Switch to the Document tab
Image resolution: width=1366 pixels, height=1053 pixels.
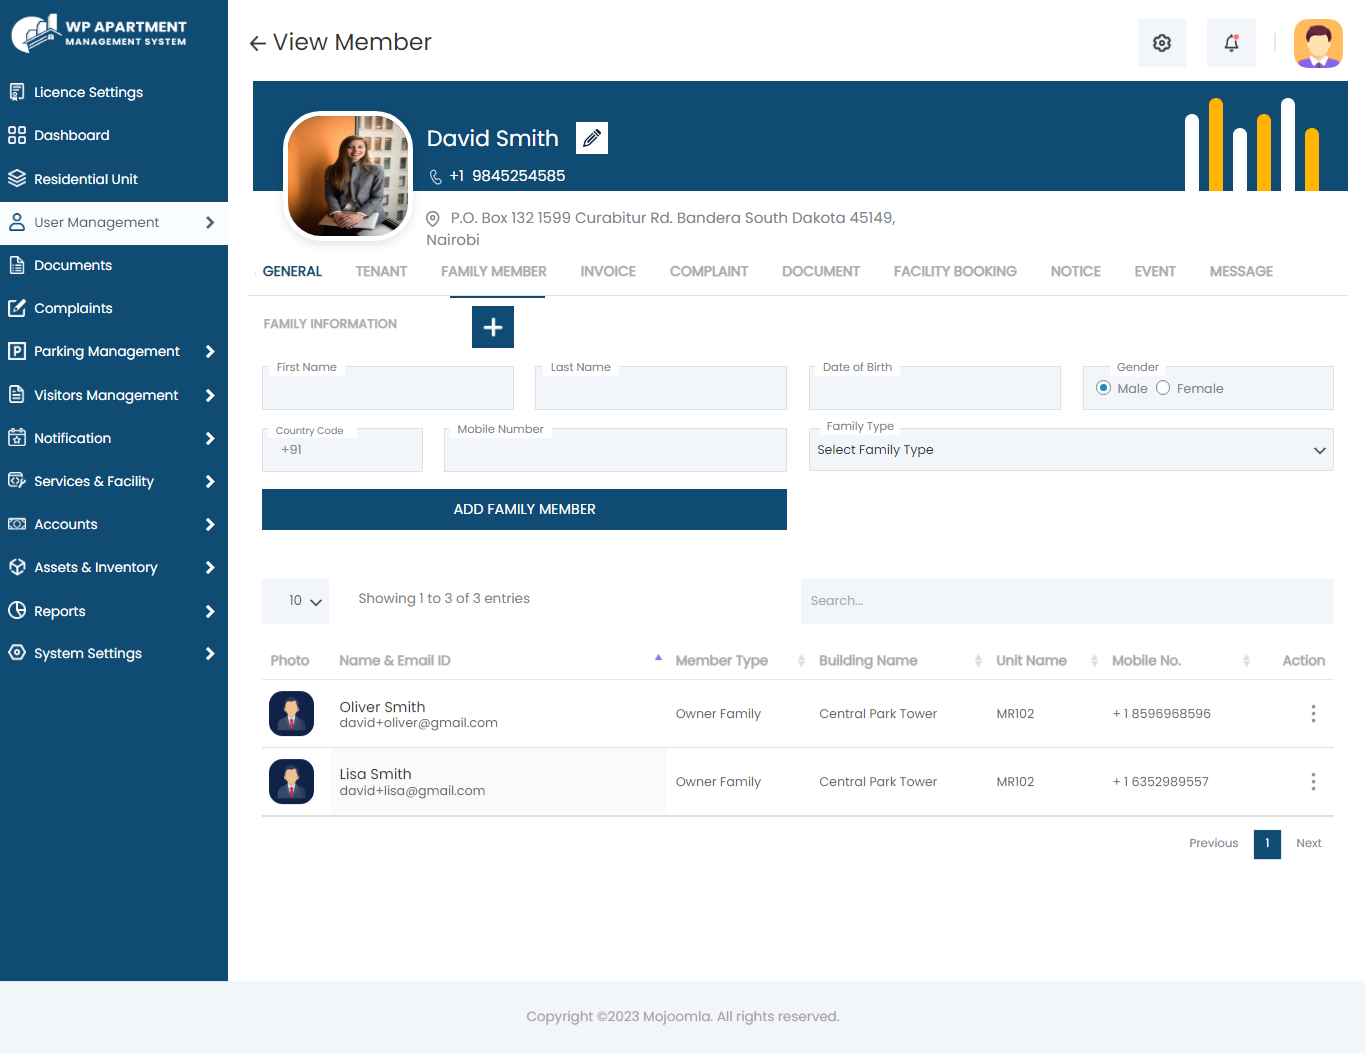click(x=821, y=271)
